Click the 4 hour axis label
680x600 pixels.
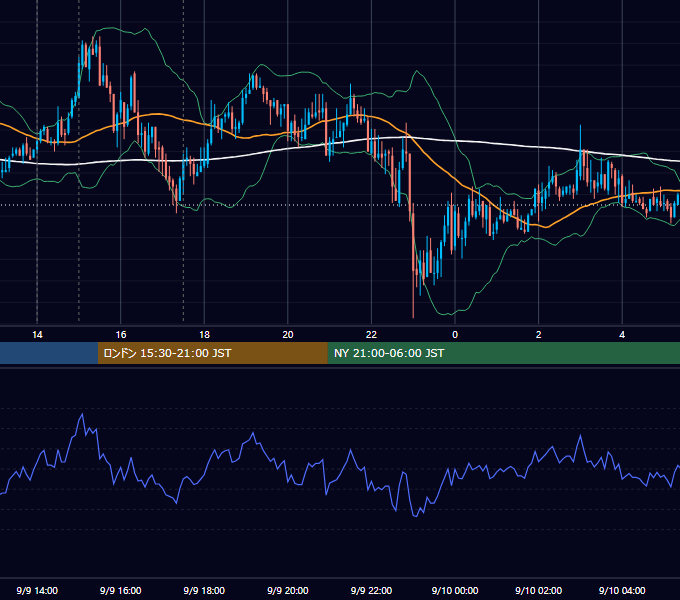[x=622, y=335]
